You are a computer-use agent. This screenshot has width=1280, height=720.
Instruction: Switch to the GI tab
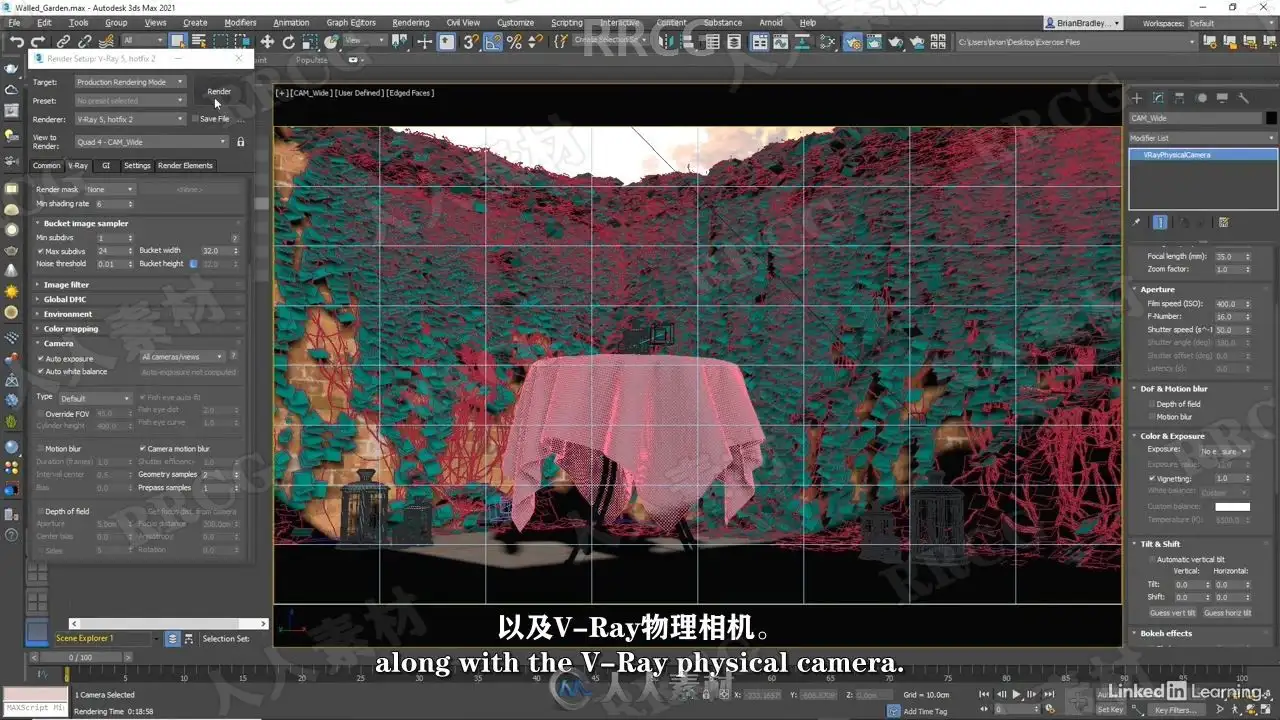(106, 166)
